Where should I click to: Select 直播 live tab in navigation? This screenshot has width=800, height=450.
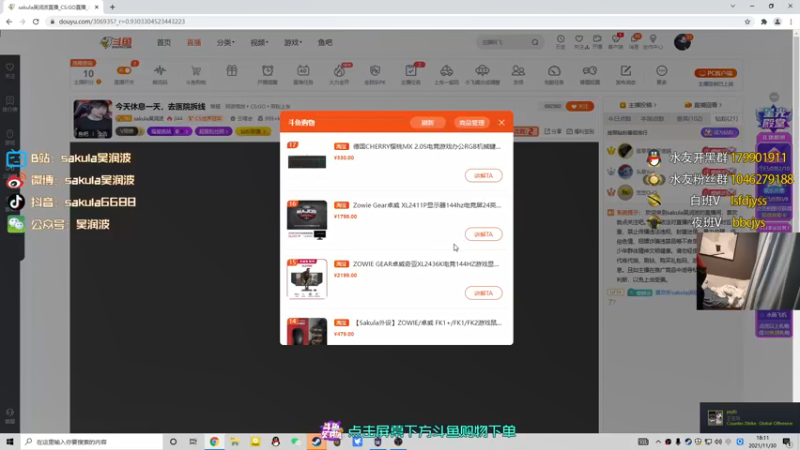point(194,42)
